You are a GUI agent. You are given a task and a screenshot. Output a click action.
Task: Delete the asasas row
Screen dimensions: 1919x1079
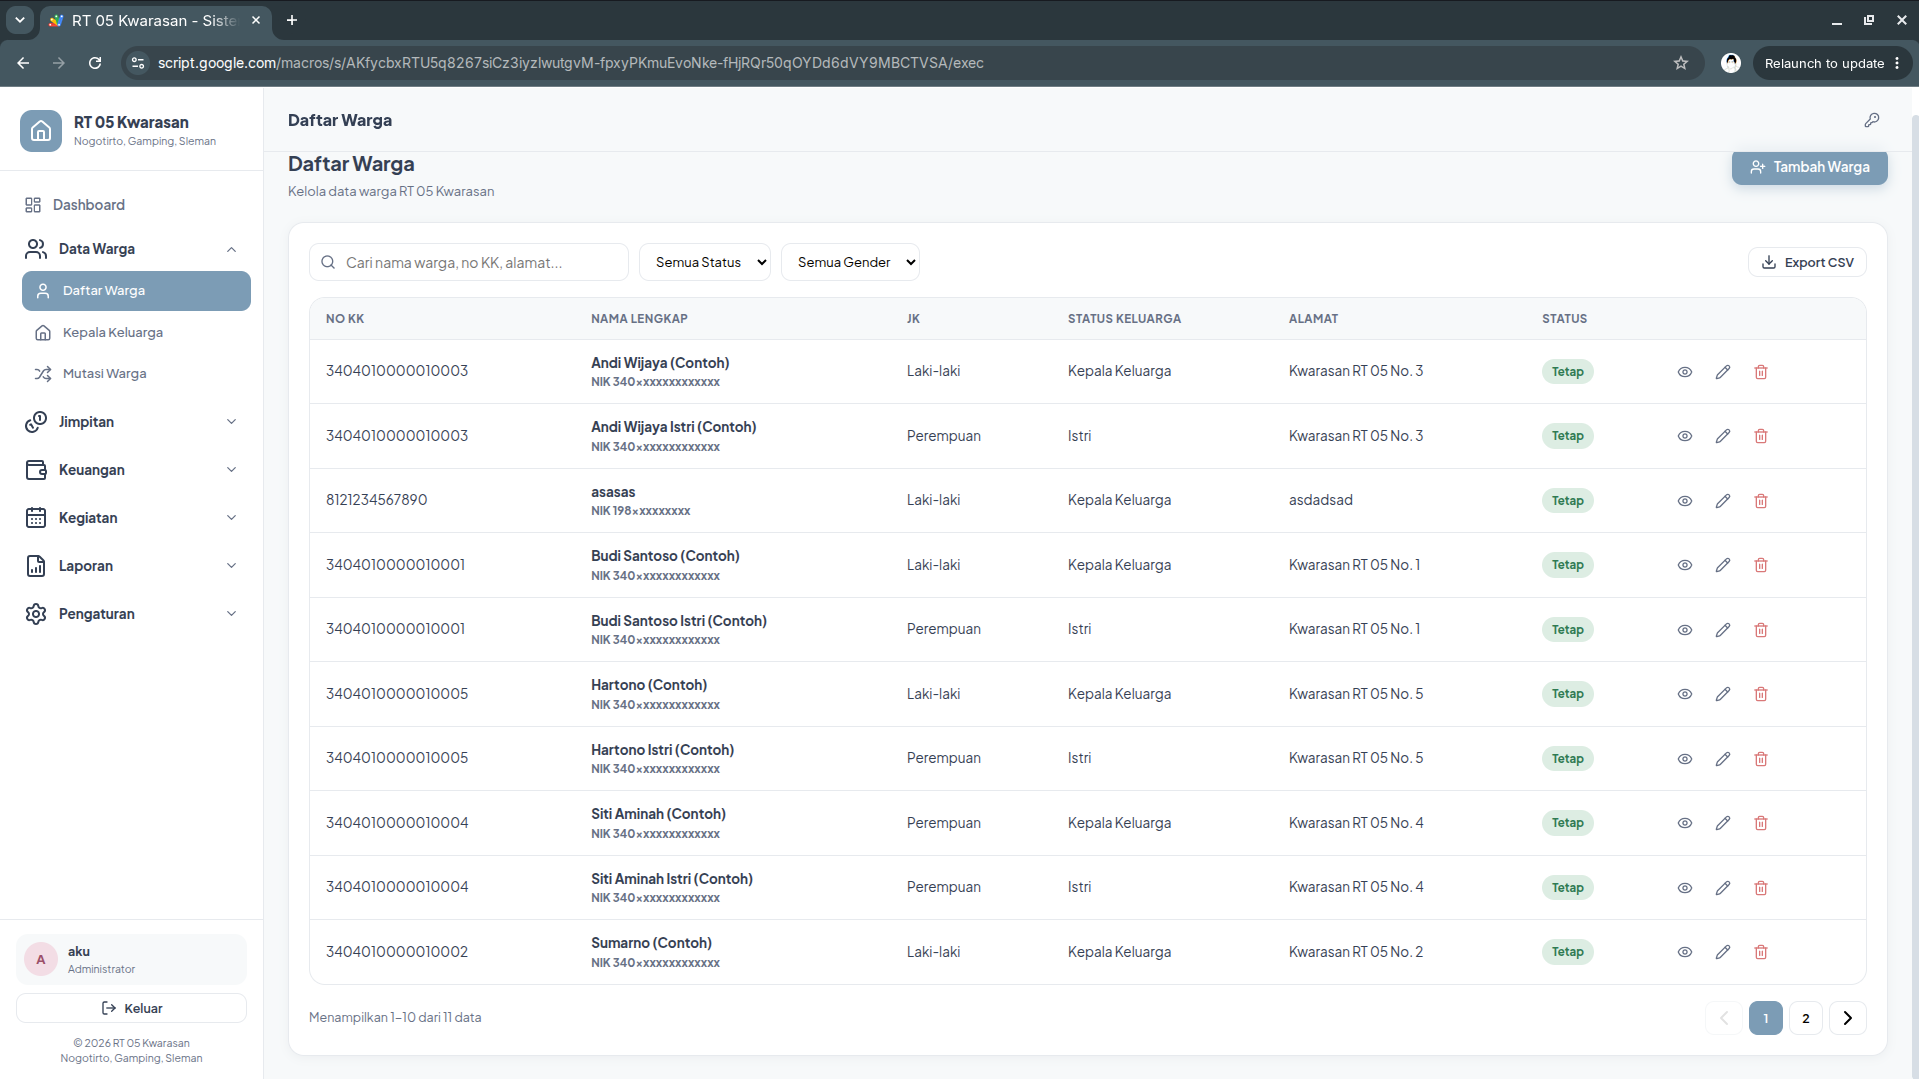tap(1760, 501)
